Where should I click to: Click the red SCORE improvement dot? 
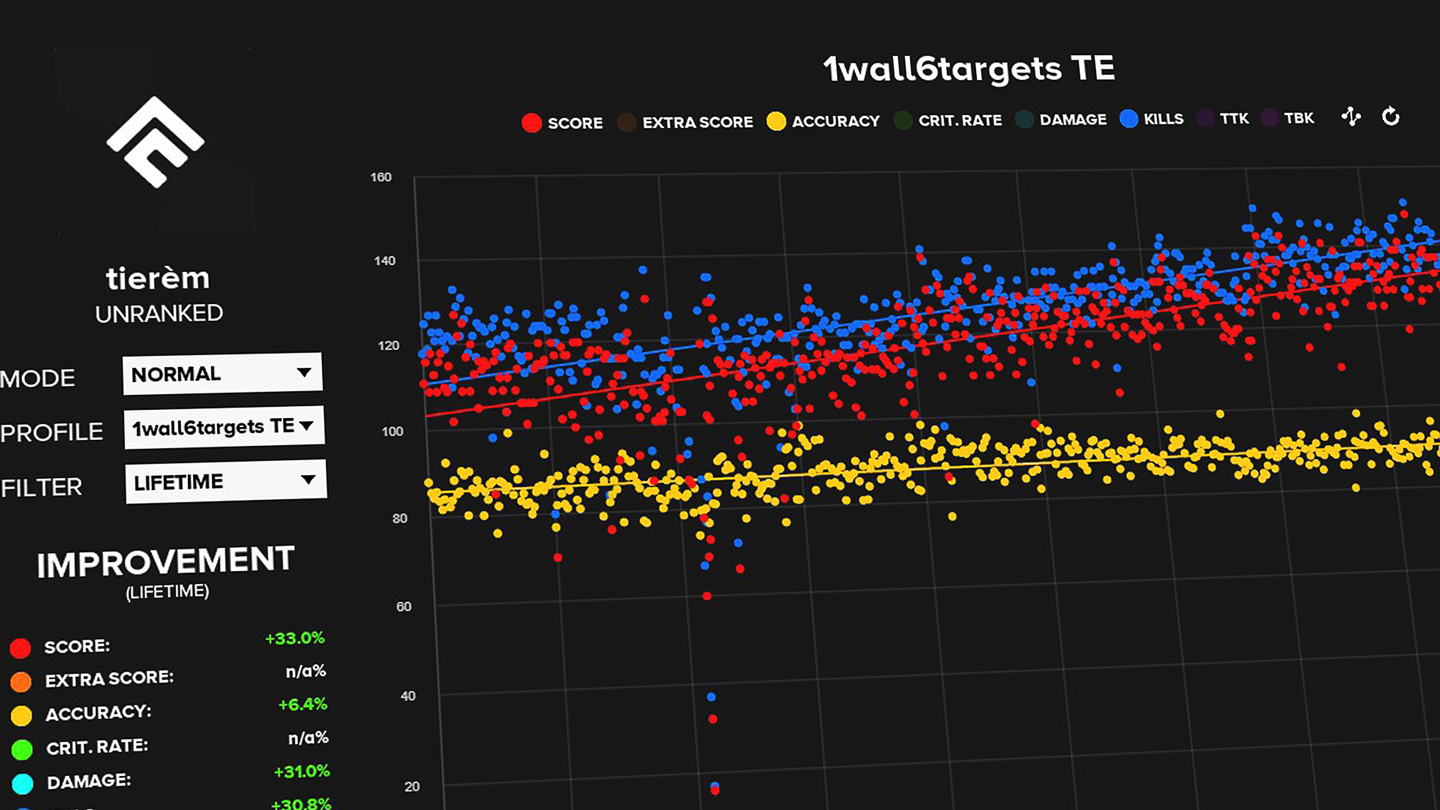coord(20,648)
